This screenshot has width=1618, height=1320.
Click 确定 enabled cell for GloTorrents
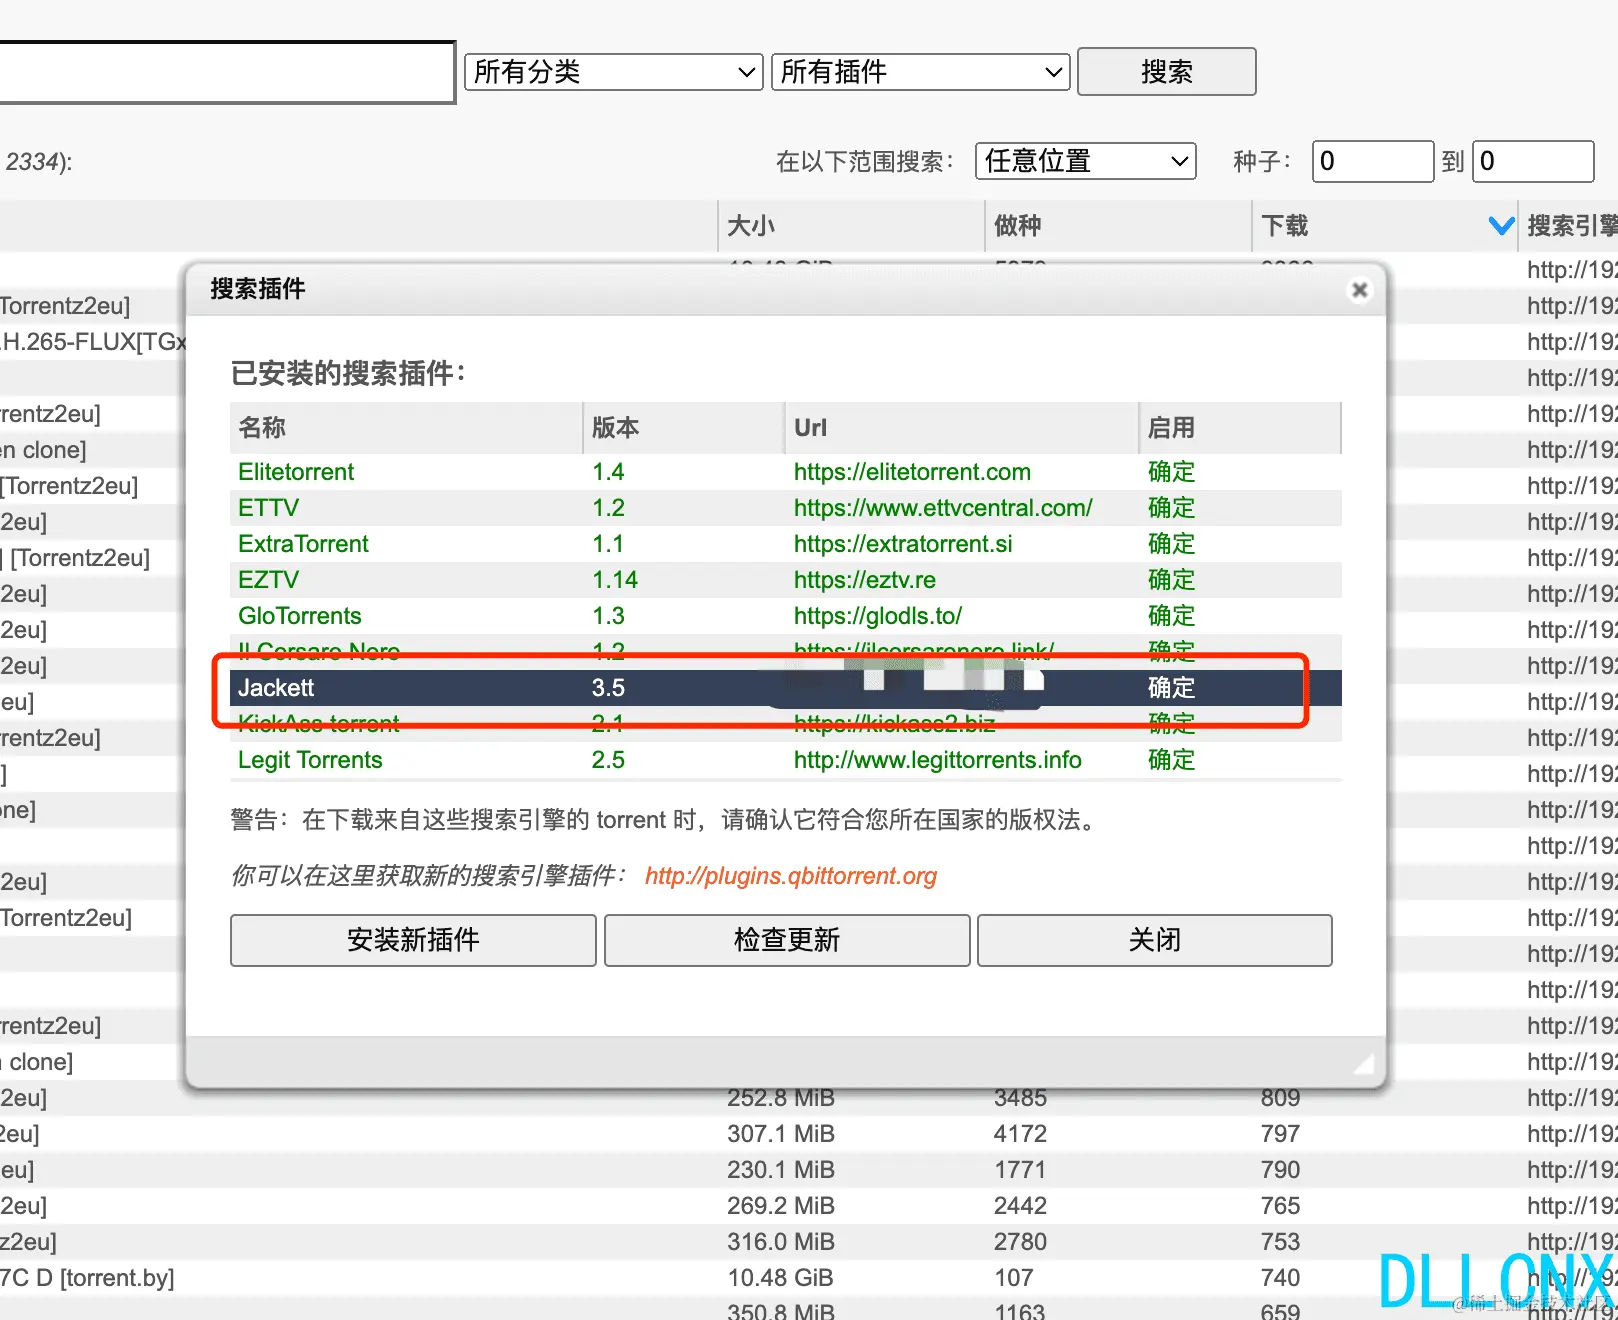coord(1171,616)
